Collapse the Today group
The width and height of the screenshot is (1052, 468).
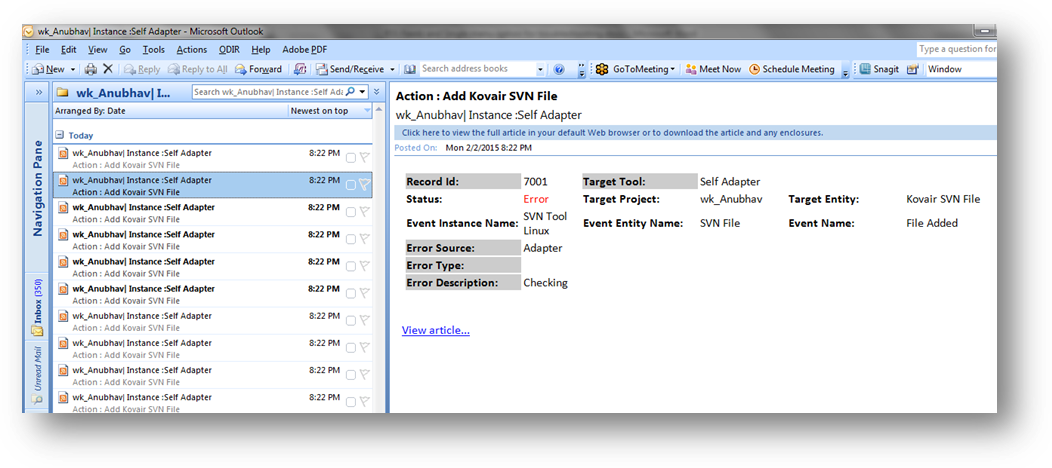click(60, 135)
